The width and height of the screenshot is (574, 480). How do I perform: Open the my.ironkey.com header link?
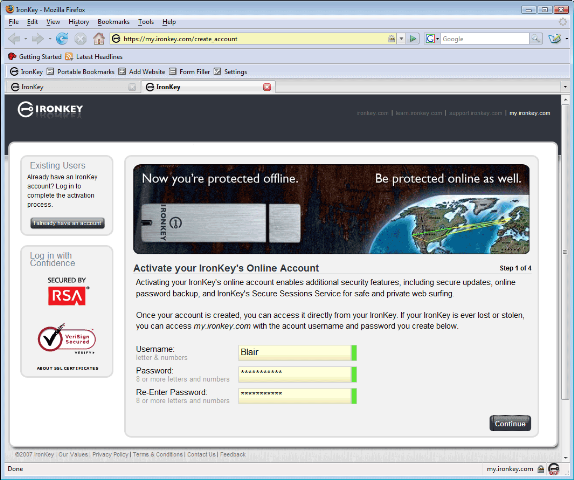[x=530, y=113]
